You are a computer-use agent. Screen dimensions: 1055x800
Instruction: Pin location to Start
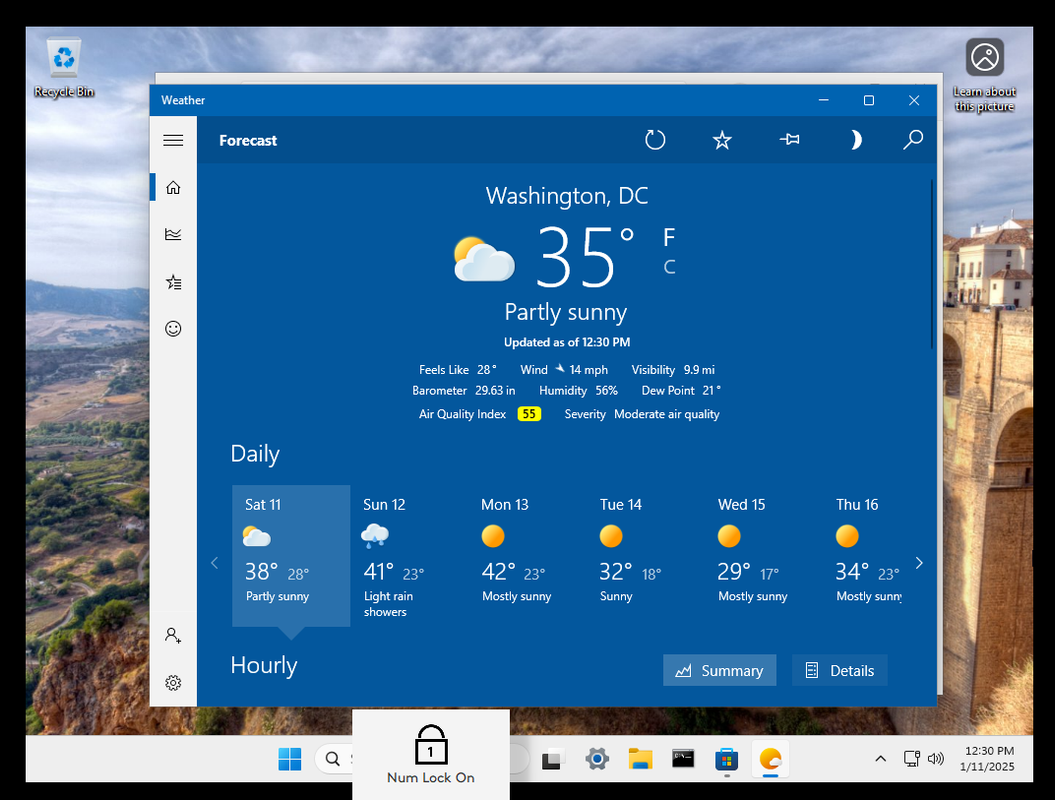click(x=789, y=139)
